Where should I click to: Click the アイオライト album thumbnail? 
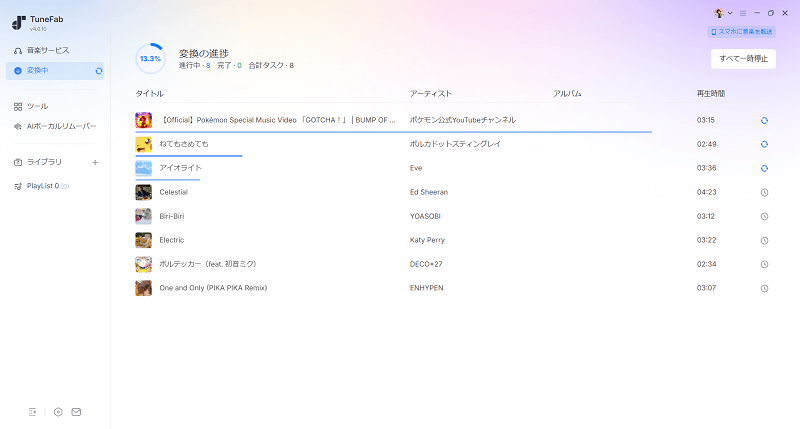tap(143, 168)
